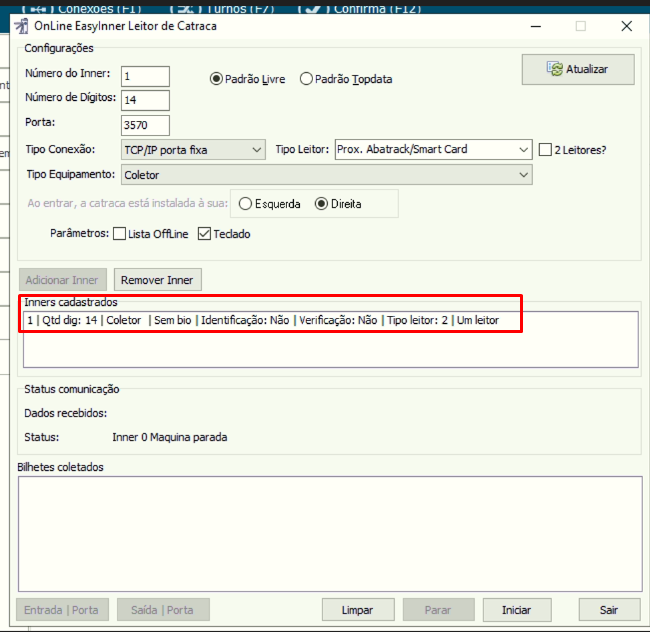Select the registered Inner 1 list entry
The width and height of the screenshot is (650, 632).
tap(272, 321)
